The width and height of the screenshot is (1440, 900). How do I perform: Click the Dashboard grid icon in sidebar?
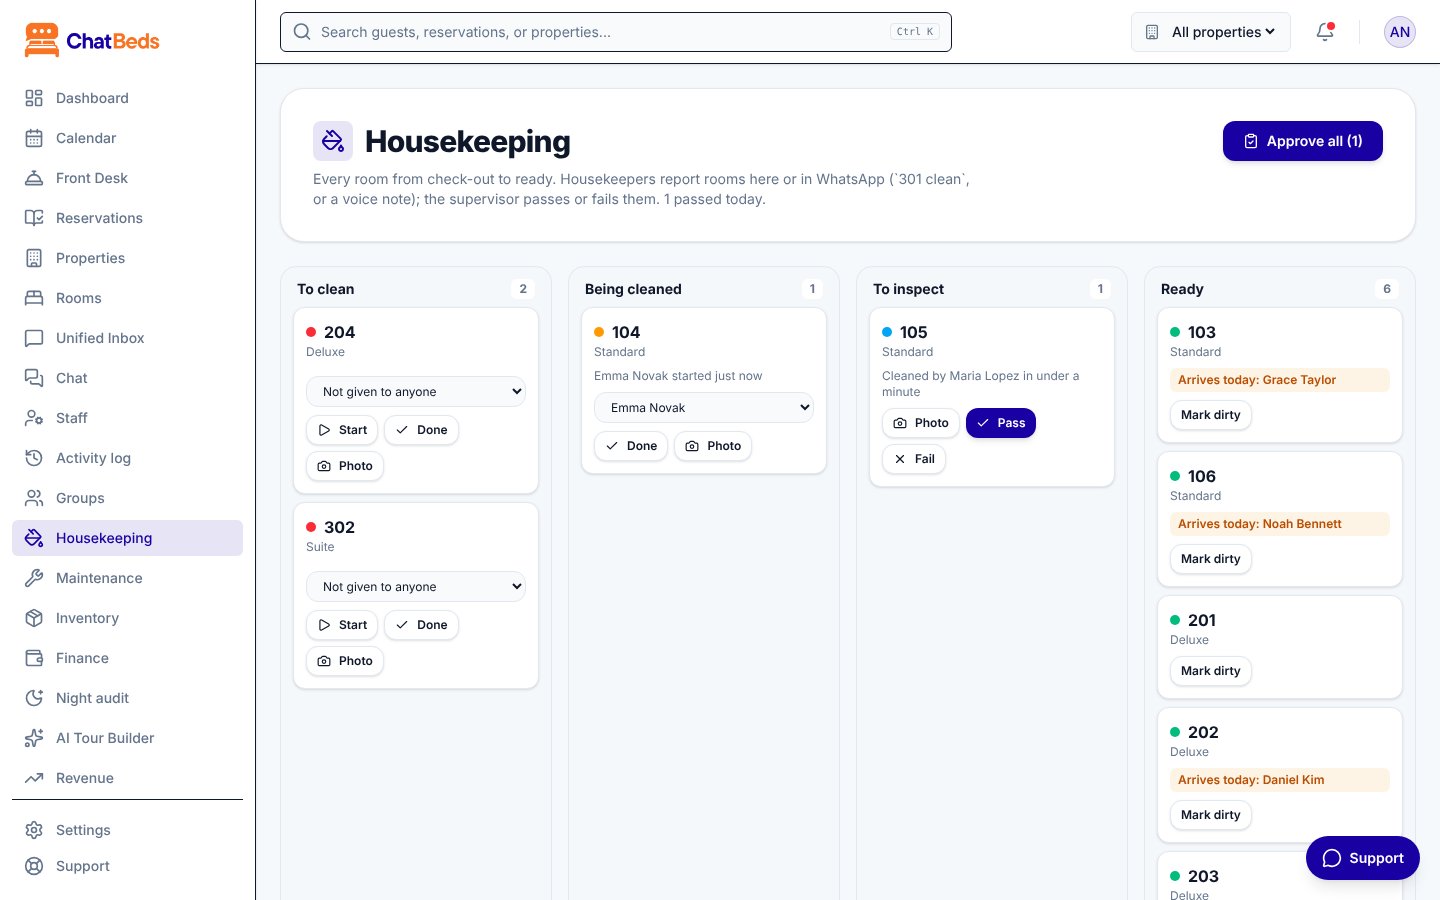(34, 98)
